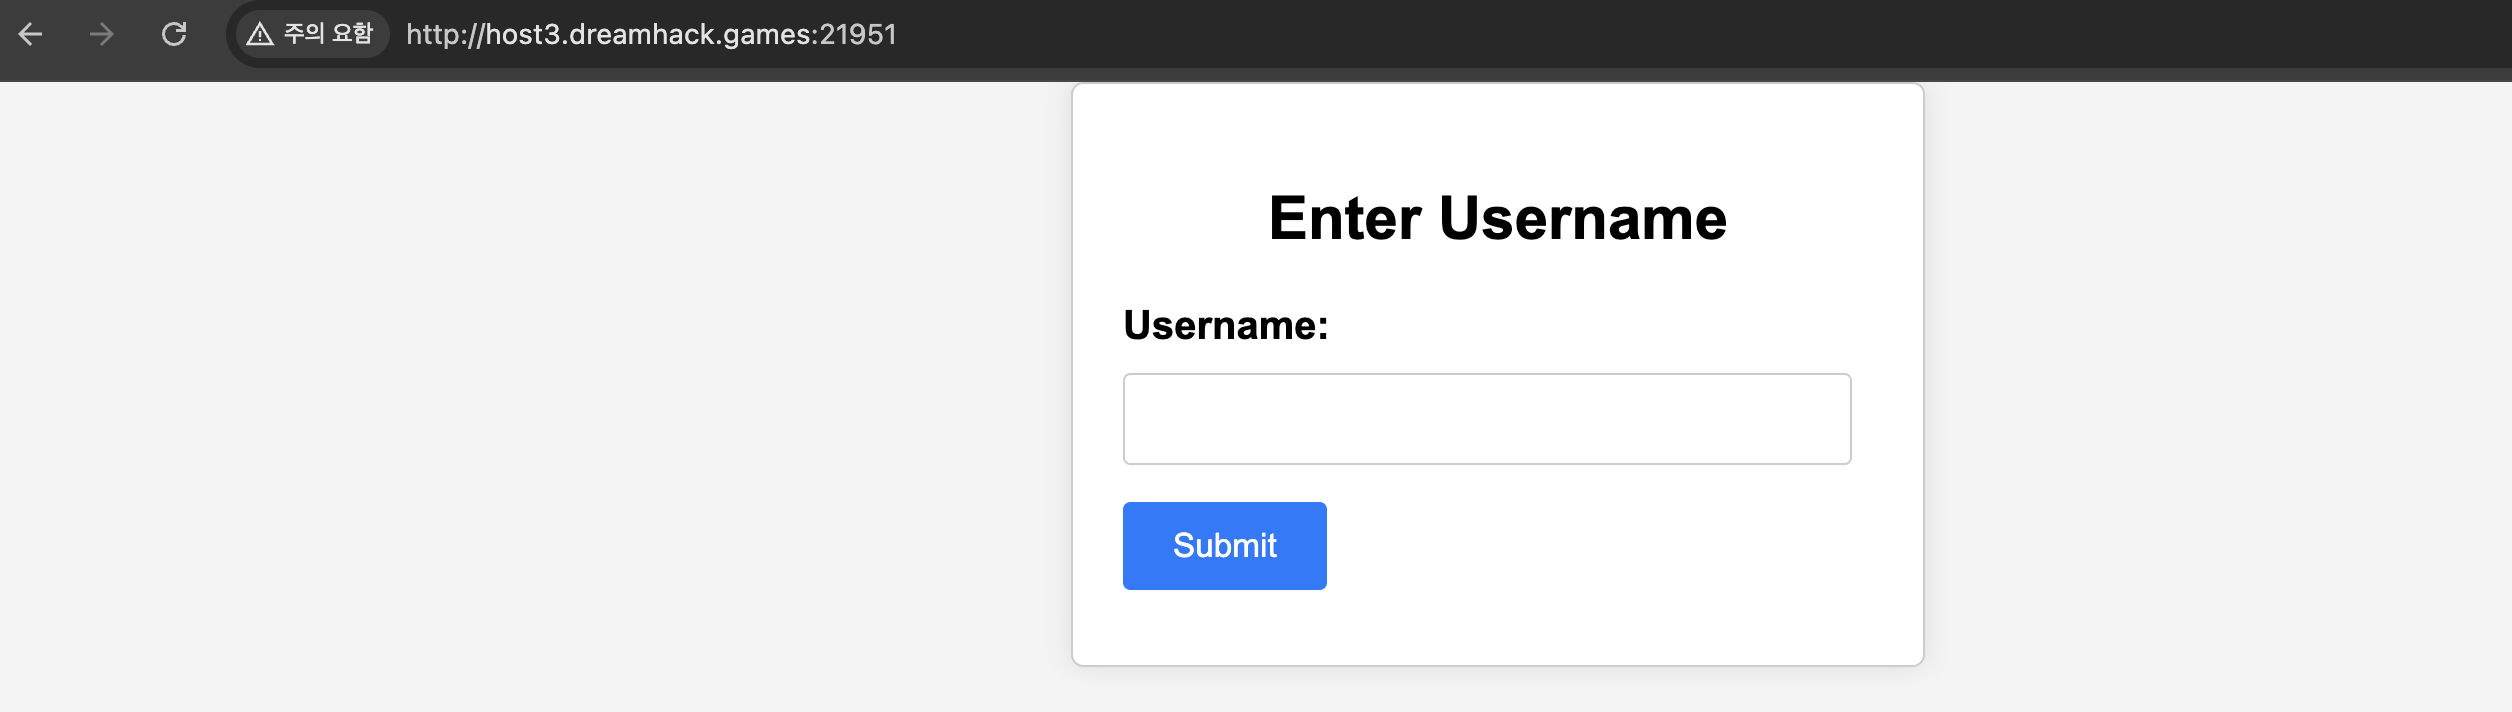Click empty address bar space right of URL

tap(1700, 35)
